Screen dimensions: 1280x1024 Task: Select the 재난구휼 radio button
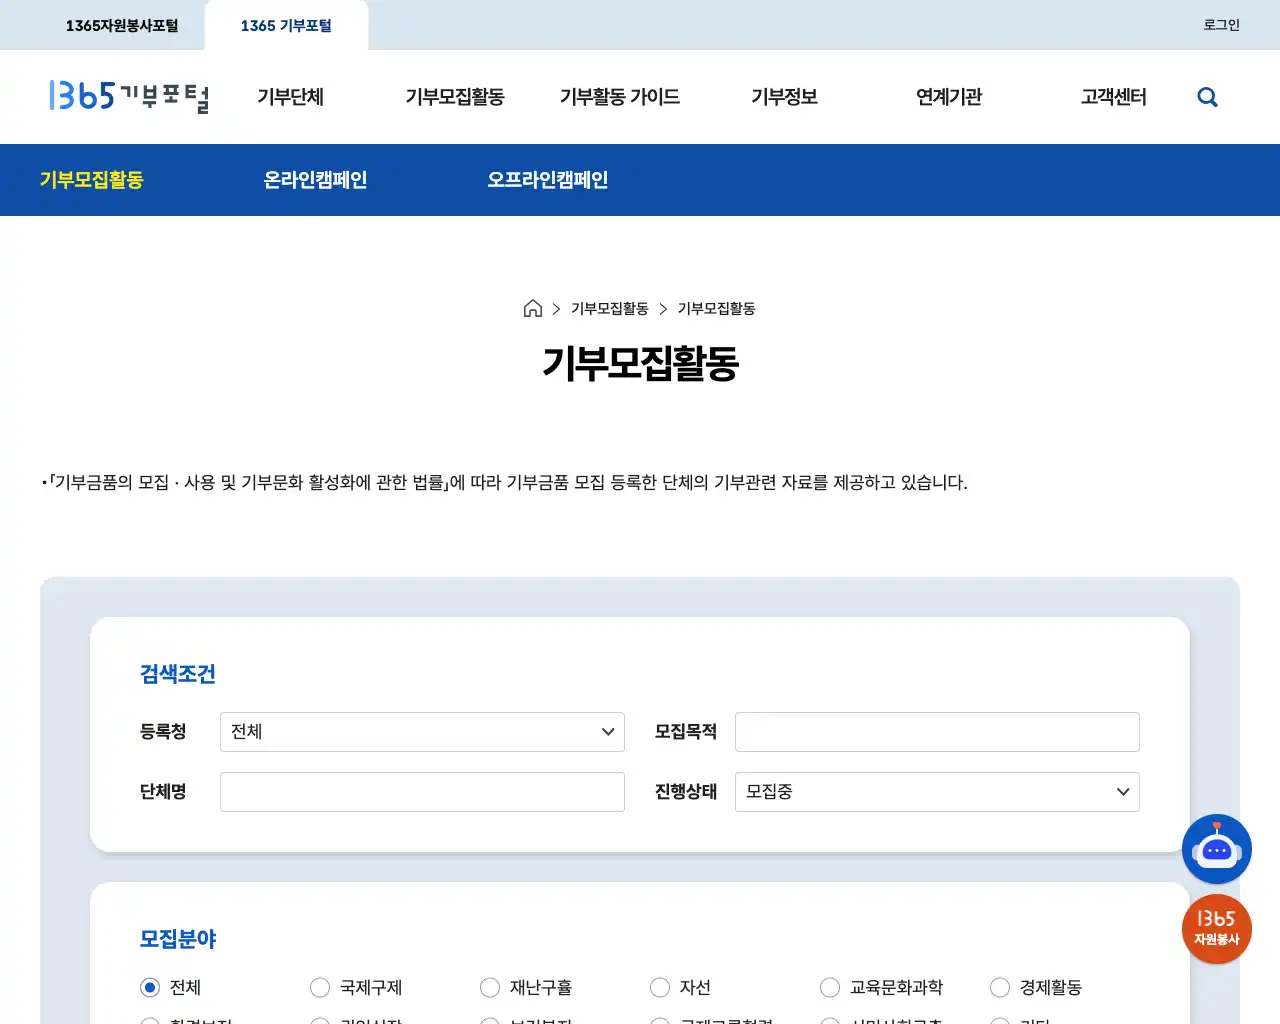490,987
